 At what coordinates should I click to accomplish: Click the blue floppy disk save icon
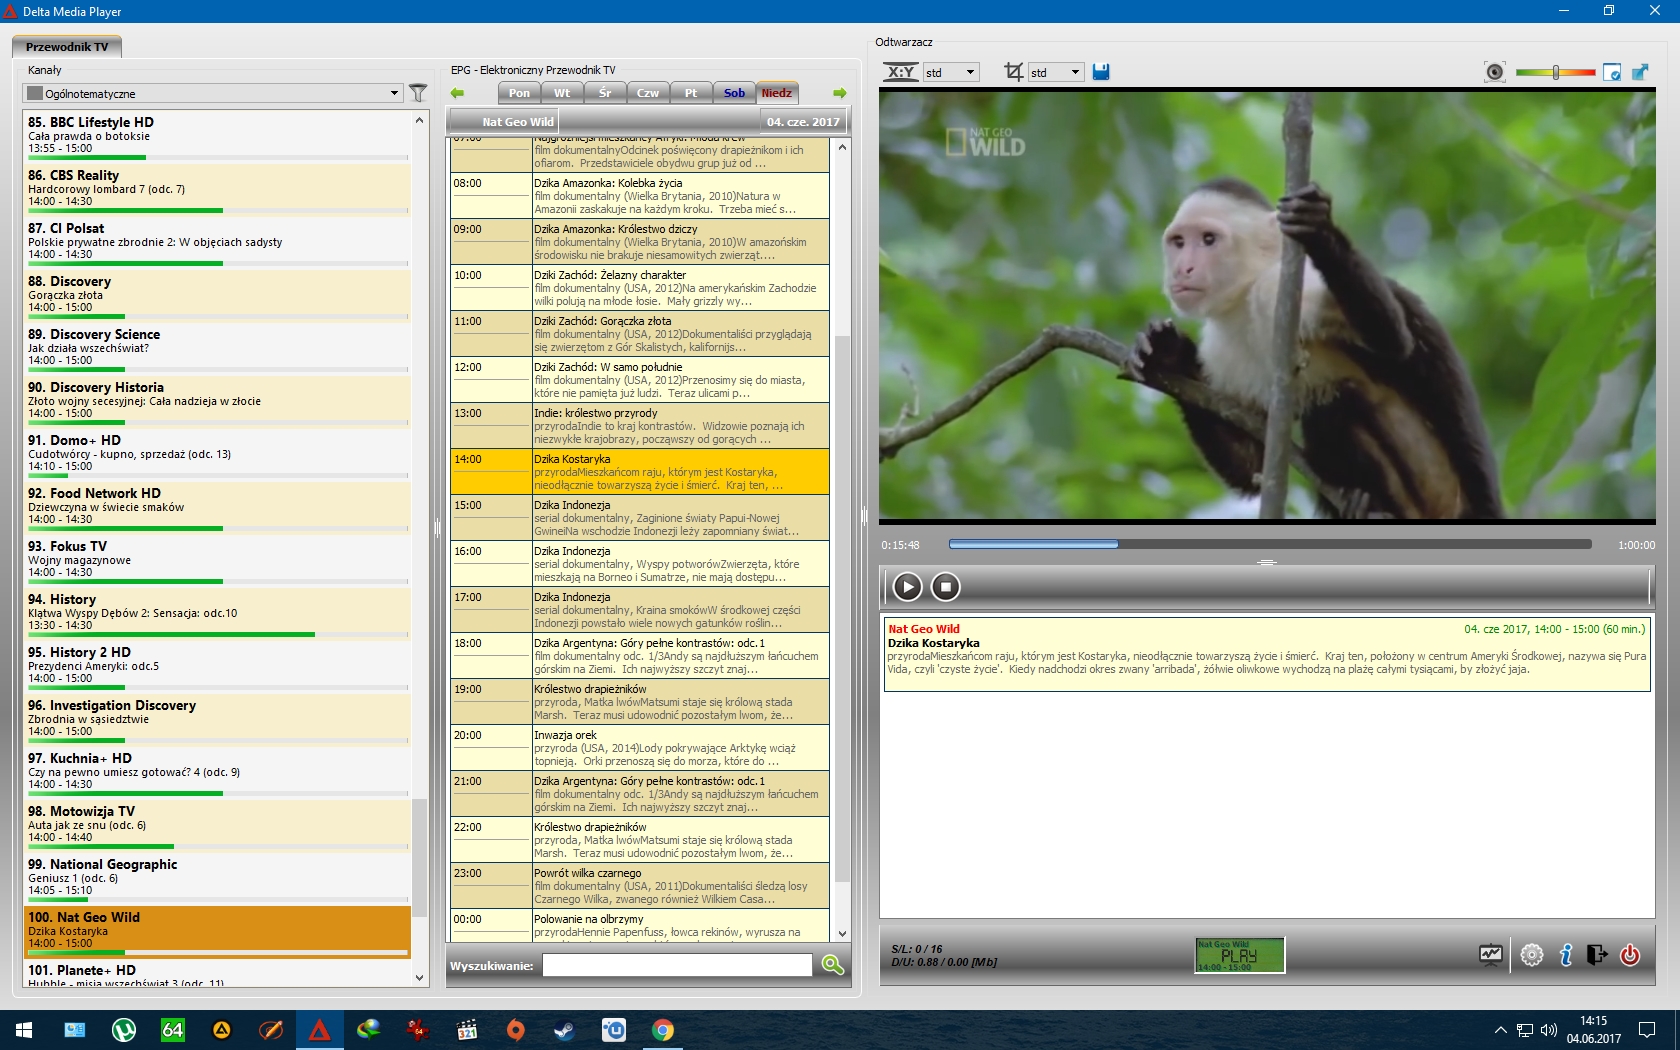point(1101,72)
